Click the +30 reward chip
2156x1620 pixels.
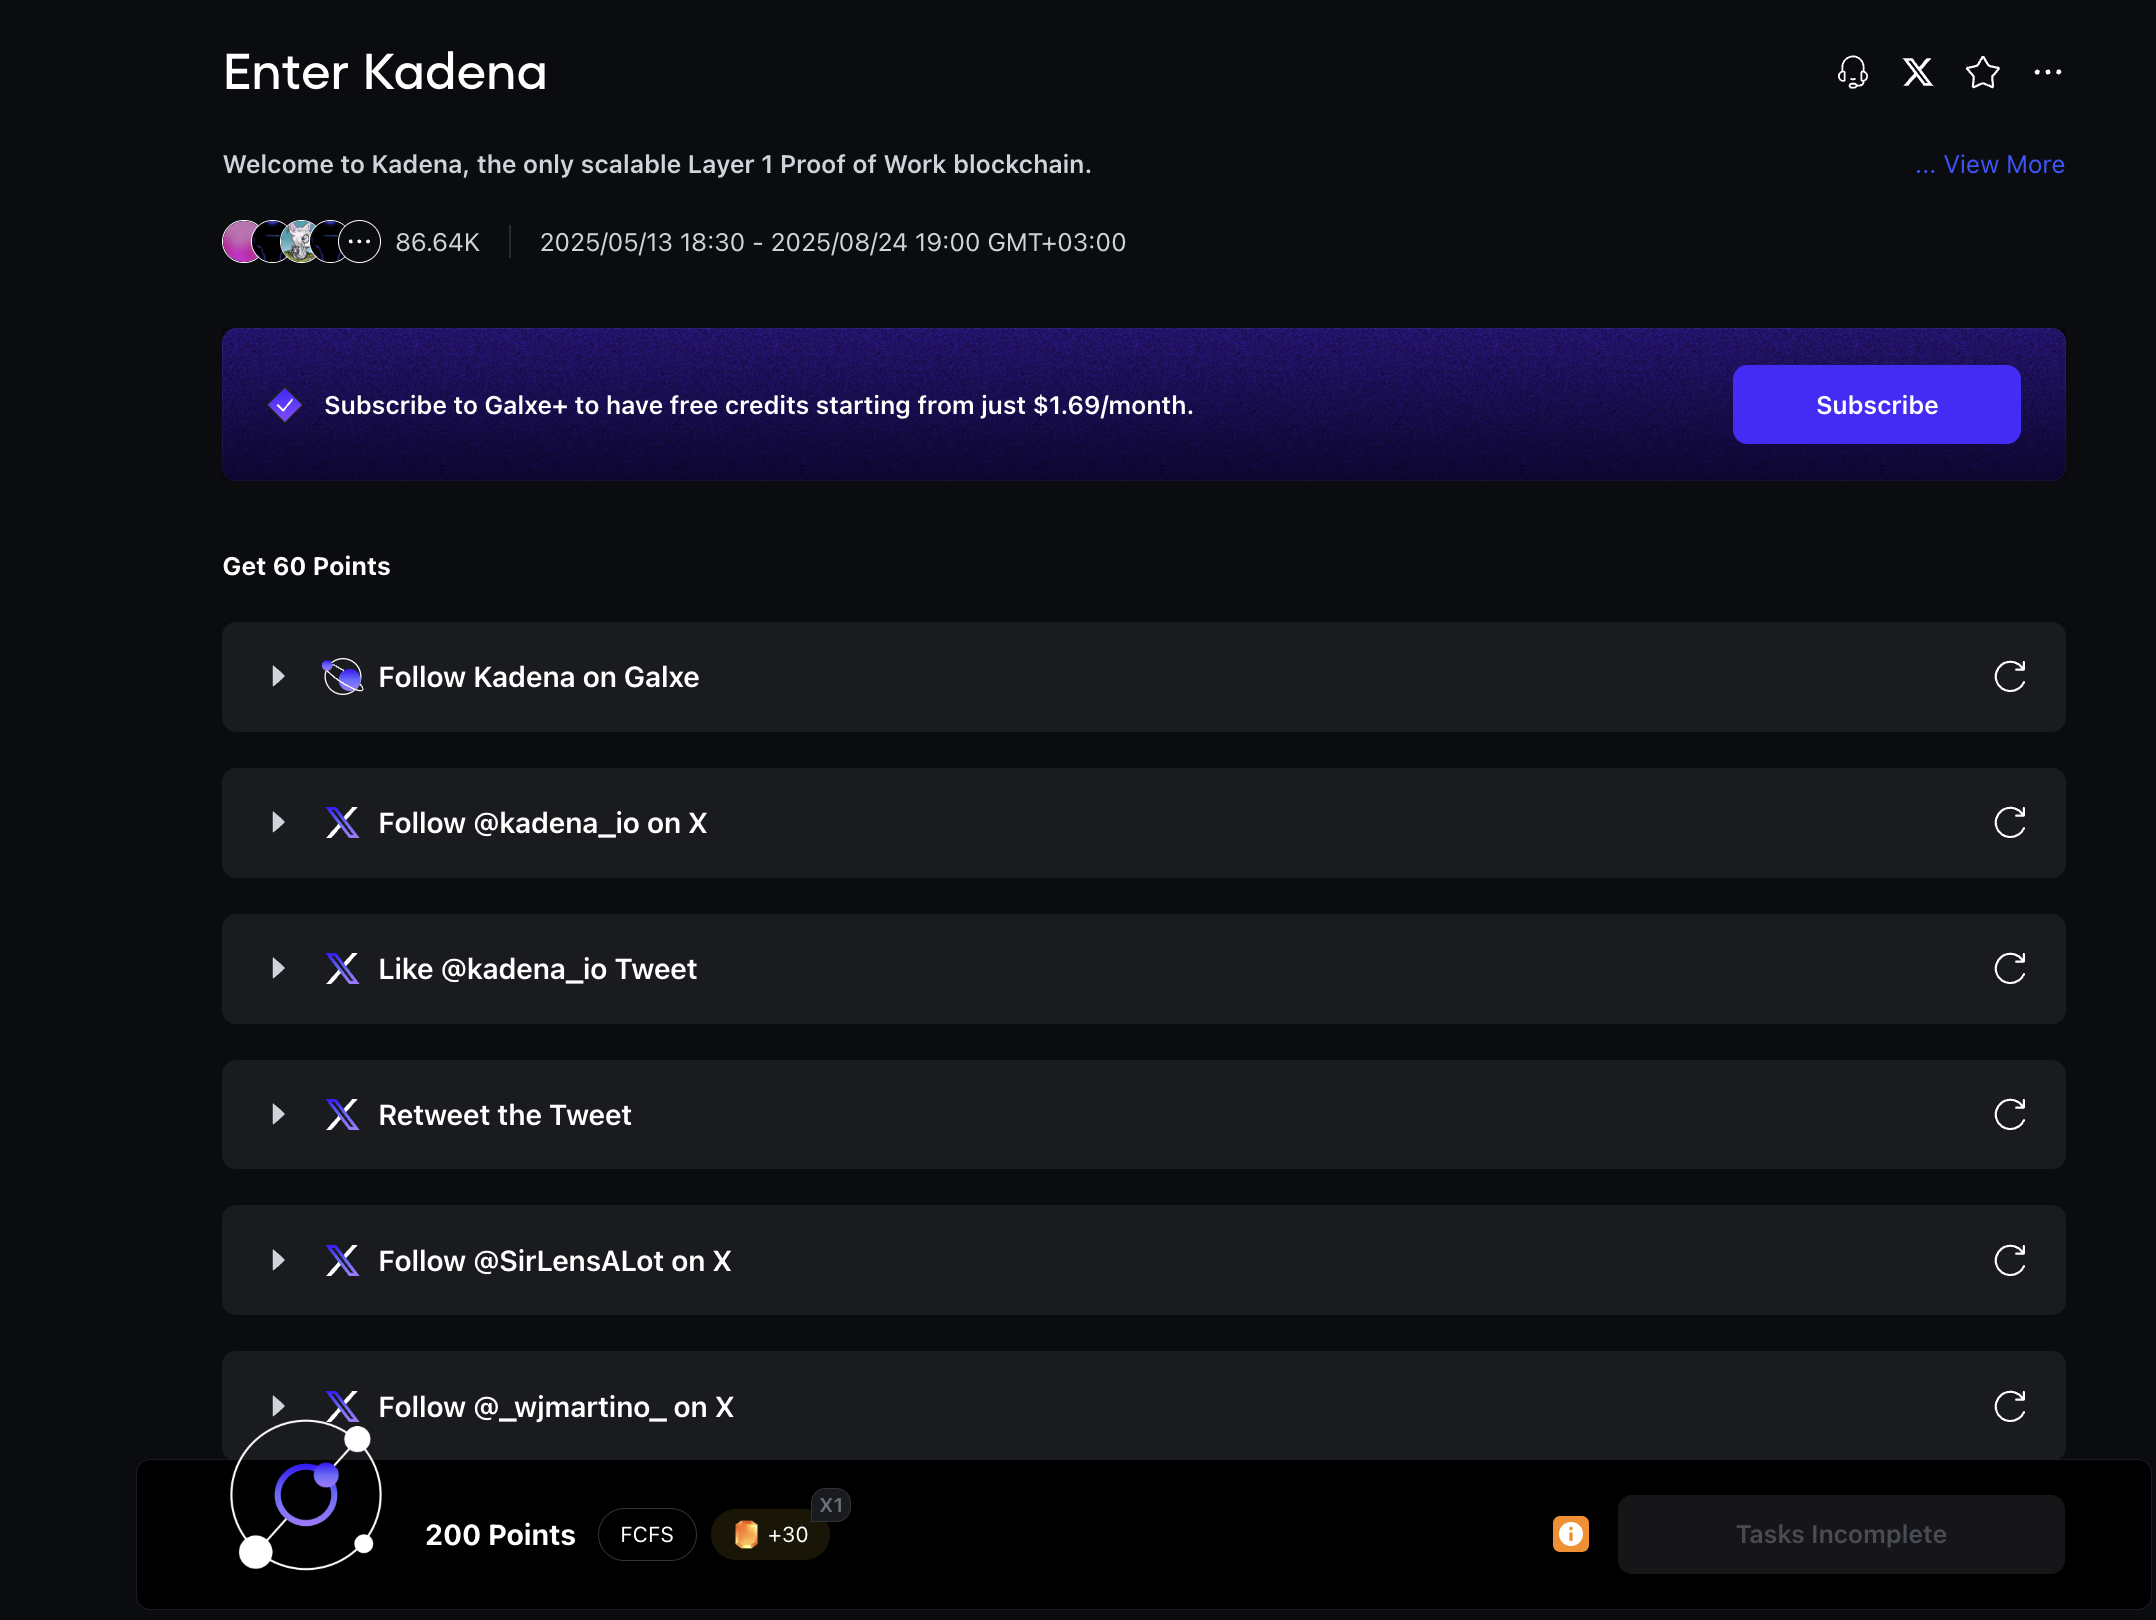[x=771, y=1534]
